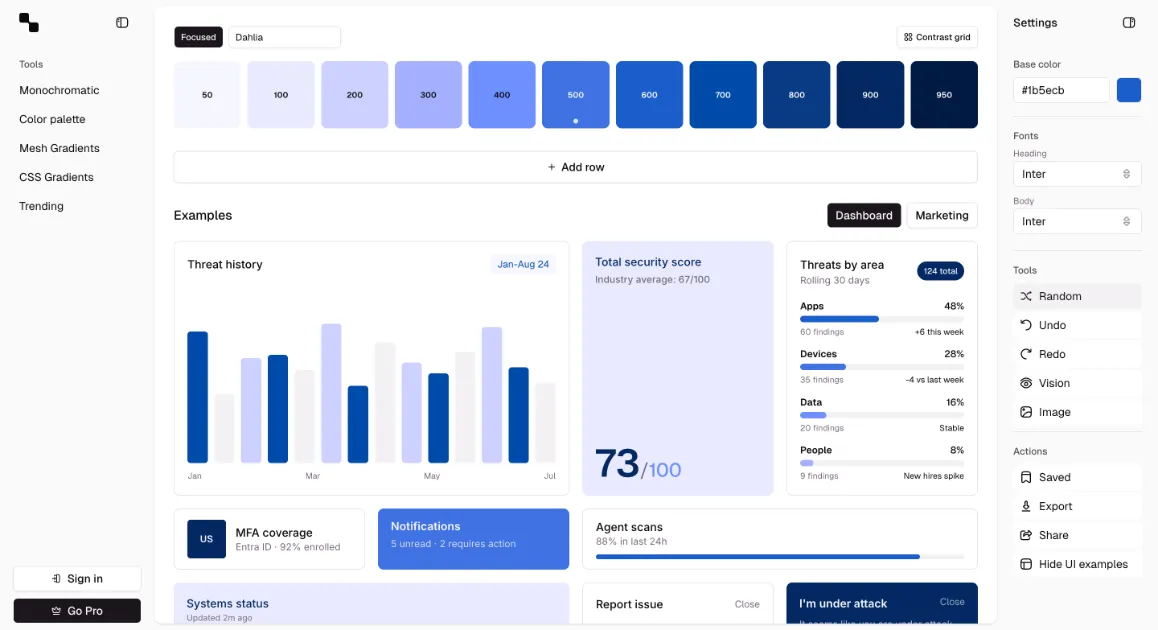The width and height of the screenshot is (1158, 630).
Task: Switch to the Marketing examples tab
Action: coord(941,215)
